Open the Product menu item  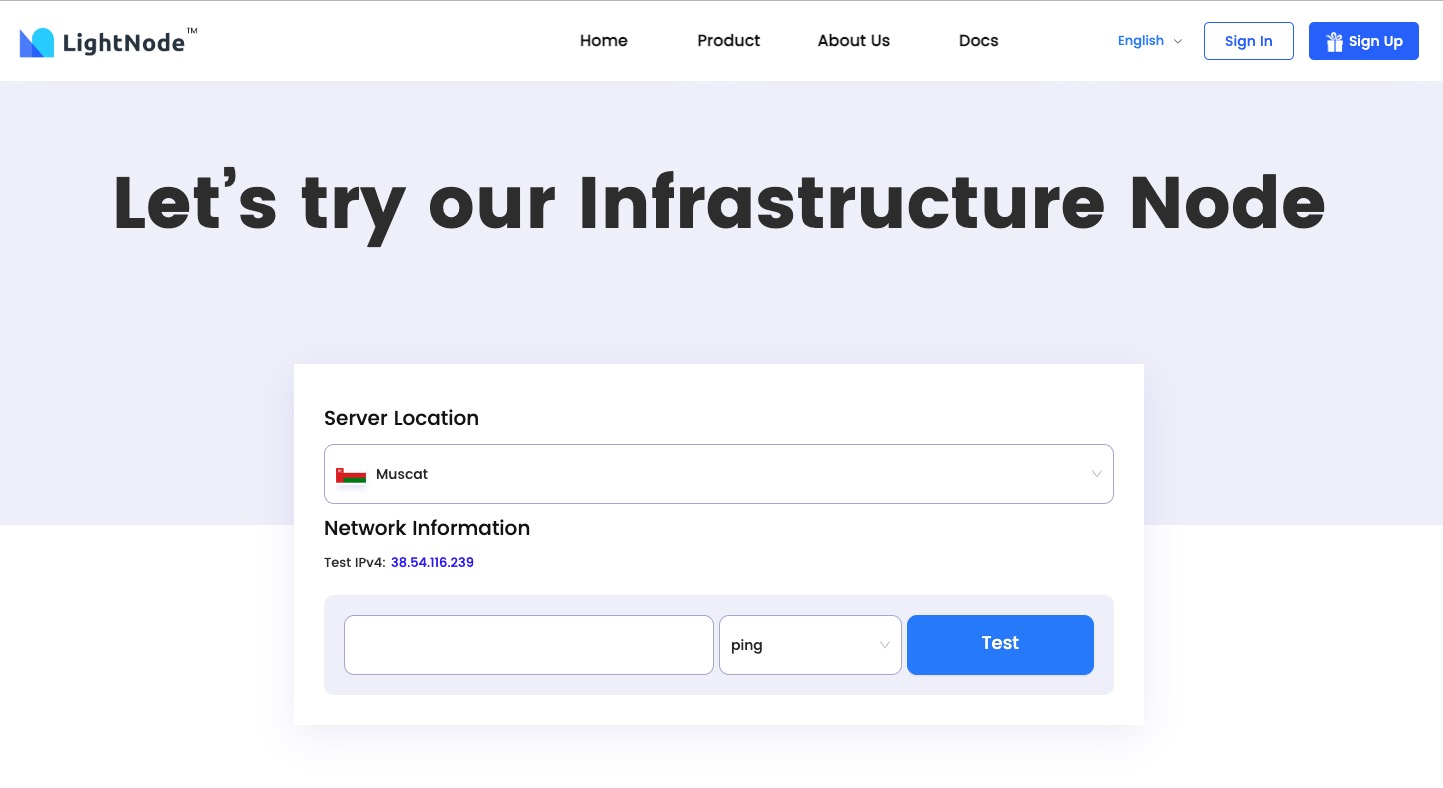tap(728, 41)
